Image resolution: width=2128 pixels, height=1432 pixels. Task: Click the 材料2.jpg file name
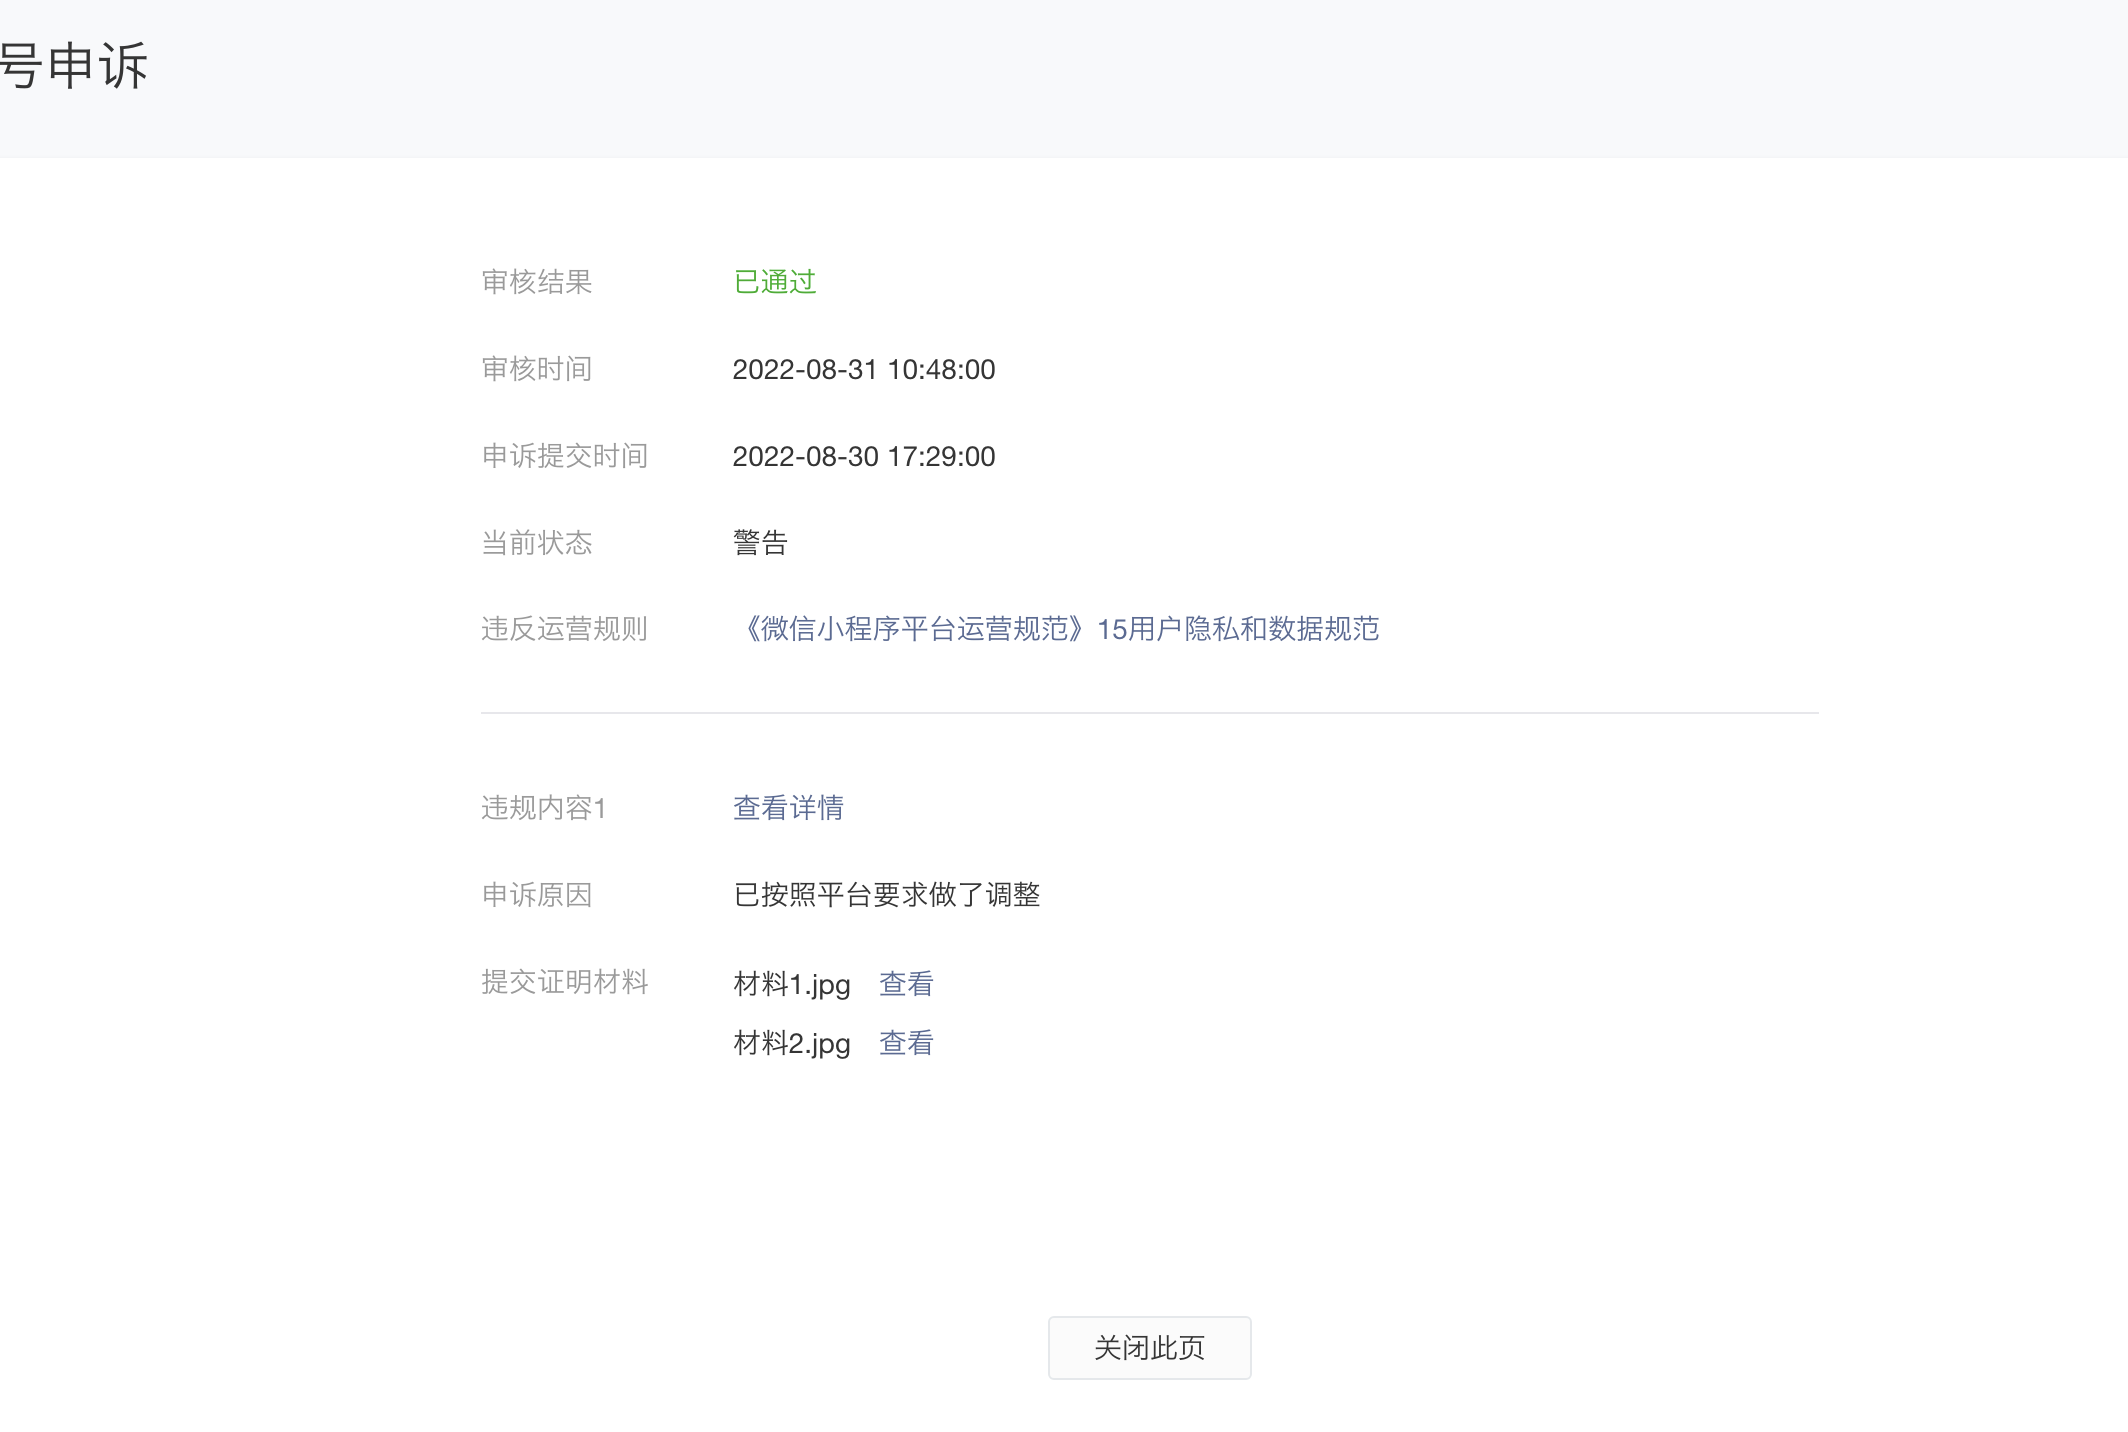tap(792, 1043)
